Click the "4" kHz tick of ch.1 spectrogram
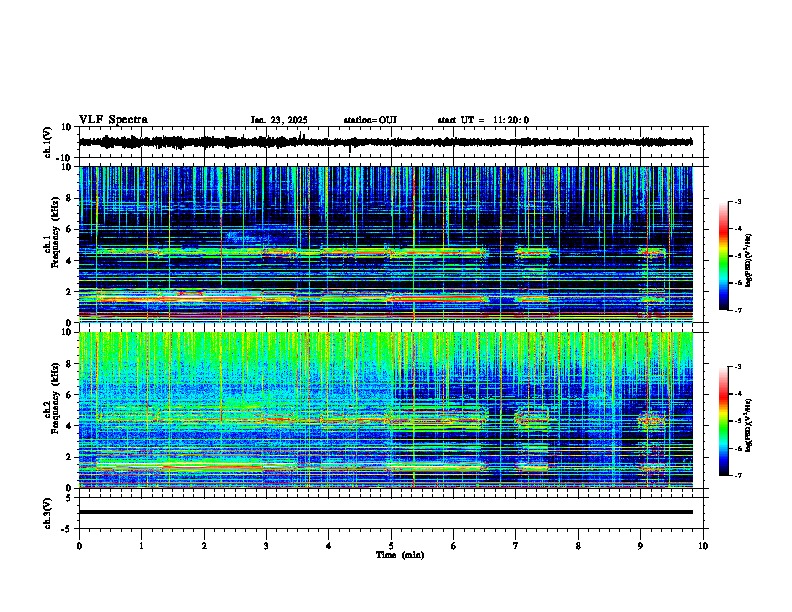Screen dimensions: 792x612 [70, 261]
